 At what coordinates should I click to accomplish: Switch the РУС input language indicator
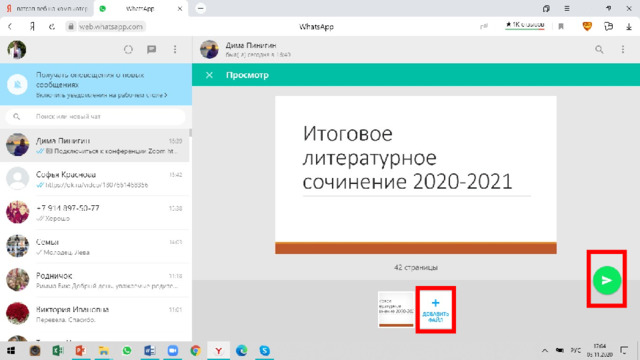(x=576, y=351)
